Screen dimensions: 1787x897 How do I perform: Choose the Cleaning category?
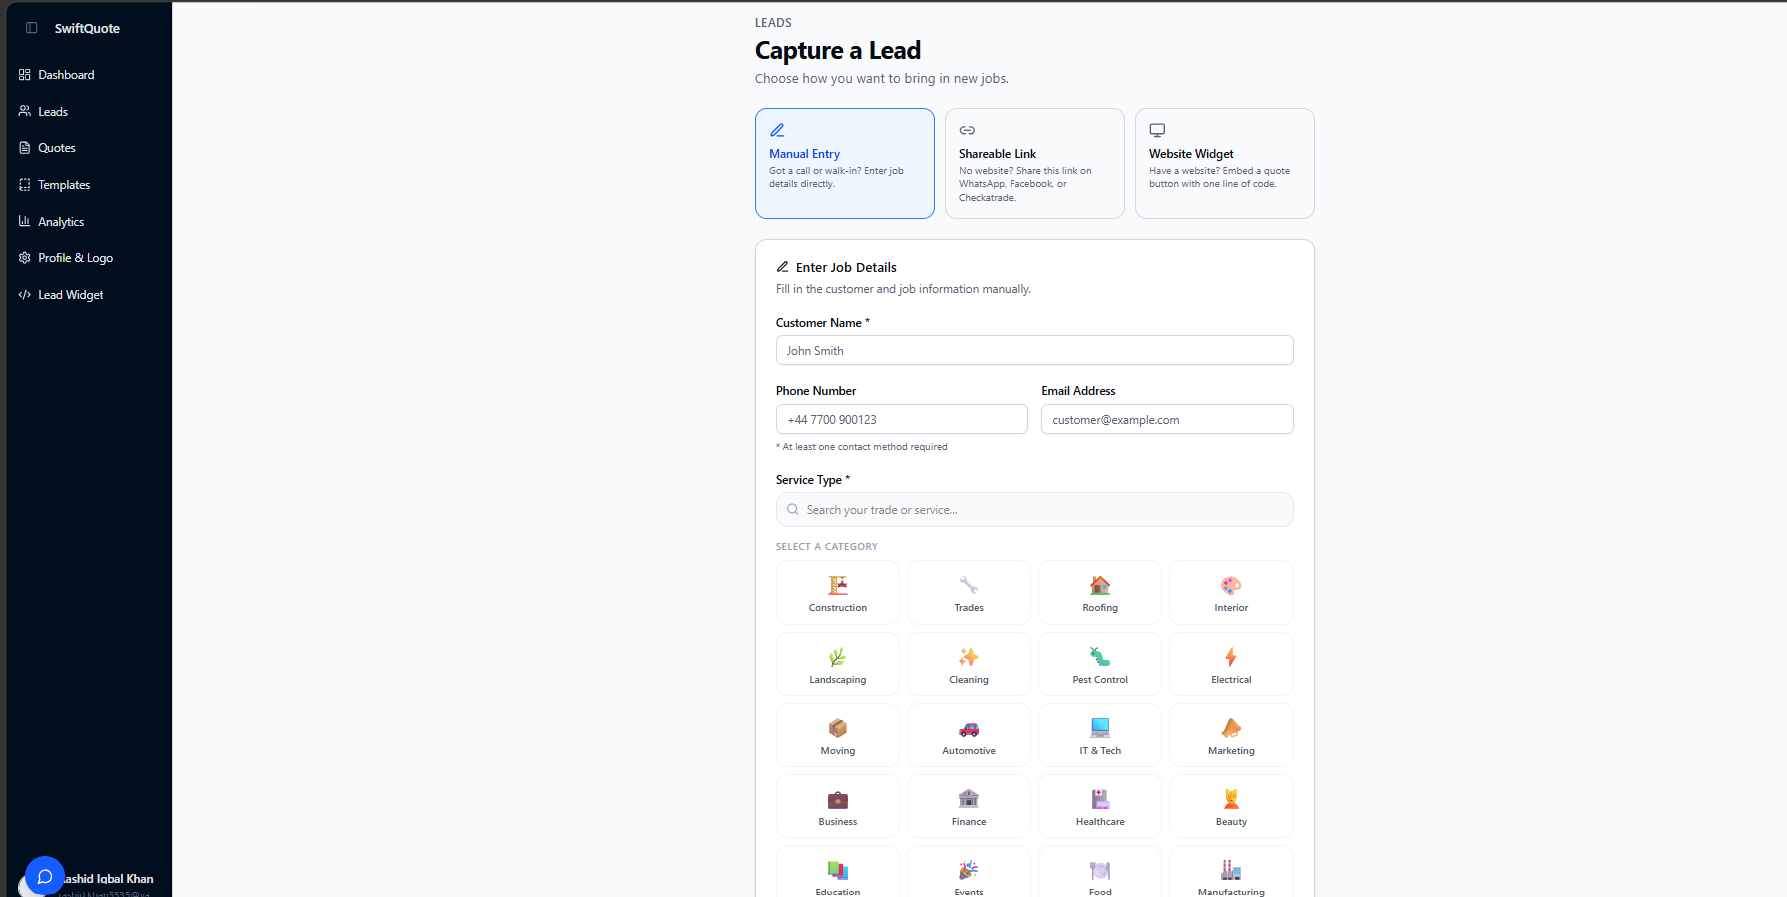pos(969,664)
